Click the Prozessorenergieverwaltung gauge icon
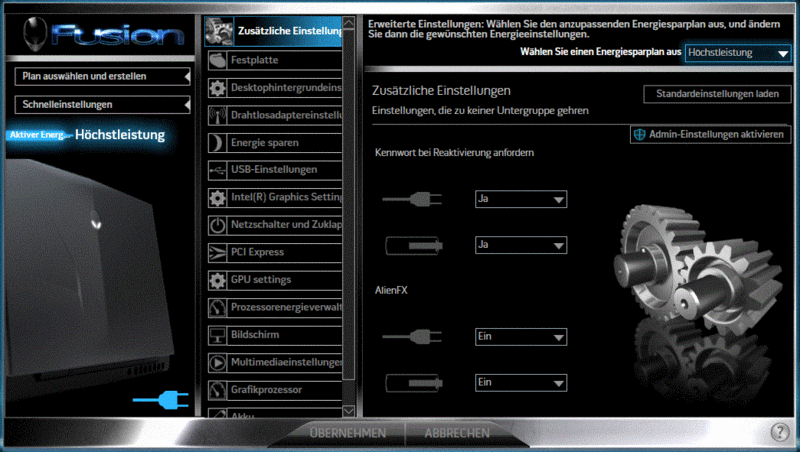This screenshot has height=452, width=800. (x=217, y=308)
